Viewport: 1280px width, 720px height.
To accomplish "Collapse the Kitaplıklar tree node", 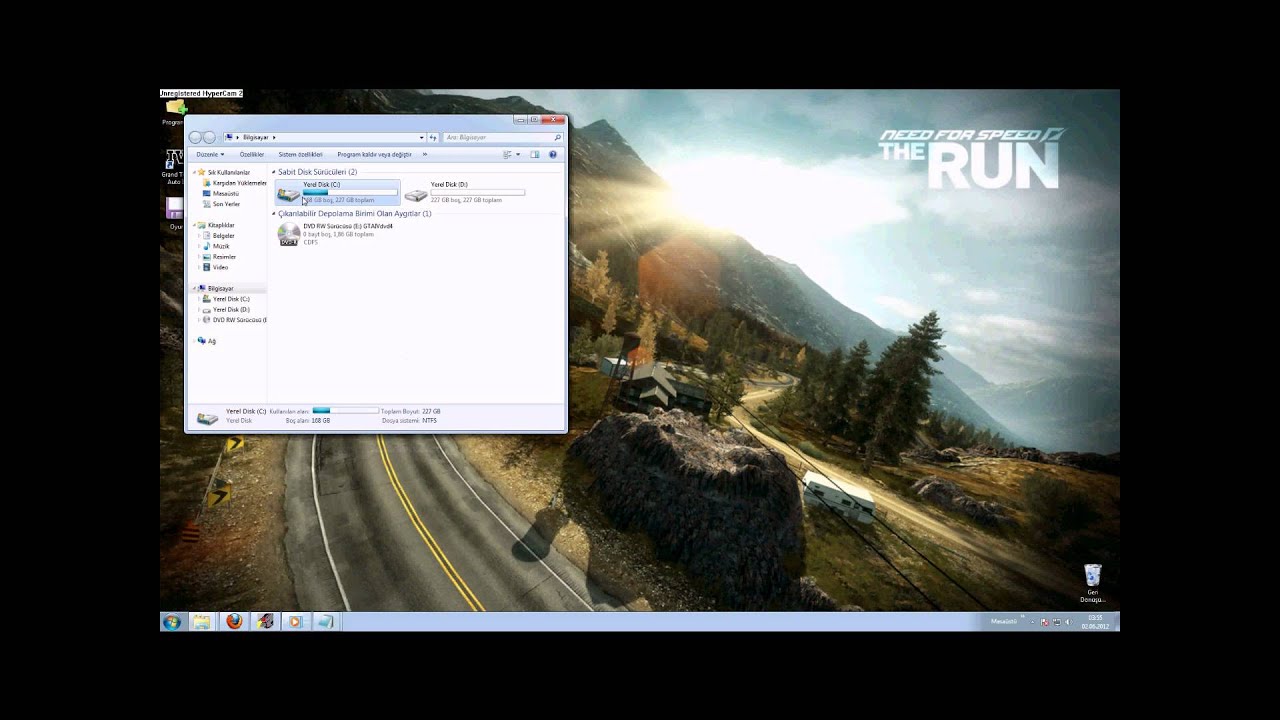I will click(194, 225).
